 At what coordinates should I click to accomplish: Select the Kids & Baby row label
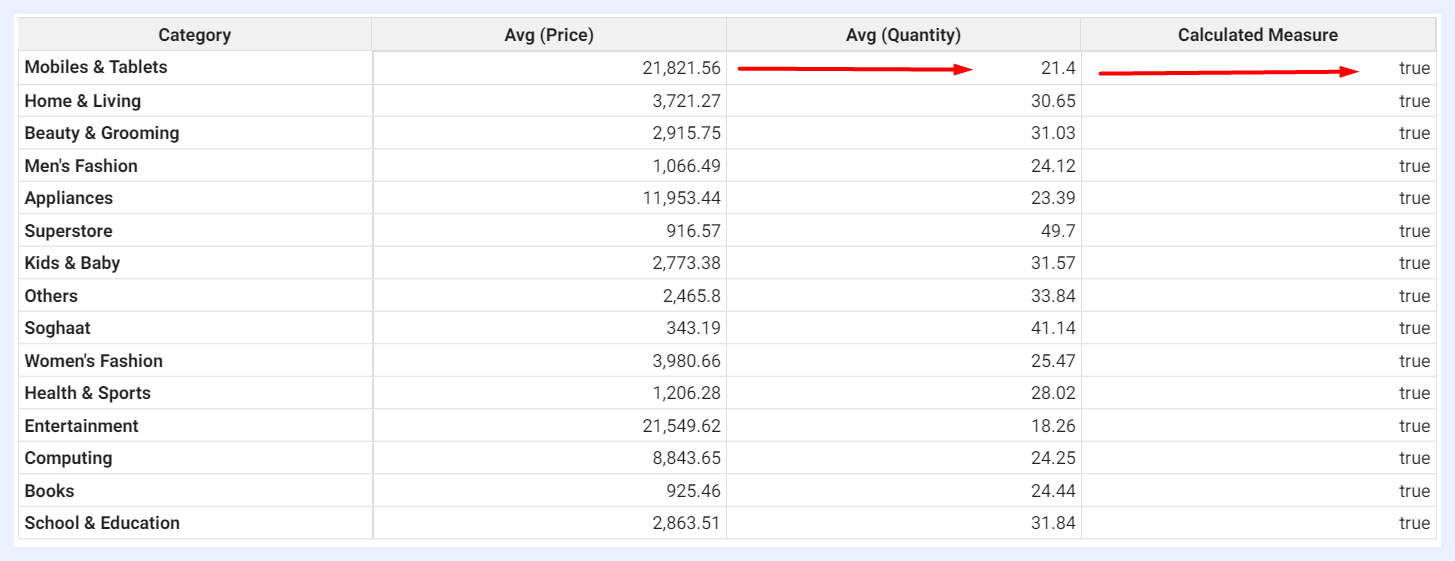coord(72,263)
